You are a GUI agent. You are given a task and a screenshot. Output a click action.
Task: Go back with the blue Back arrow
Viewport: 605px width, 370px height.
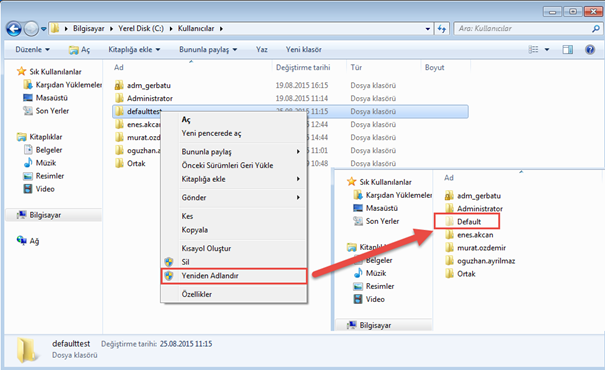point(14,29)
